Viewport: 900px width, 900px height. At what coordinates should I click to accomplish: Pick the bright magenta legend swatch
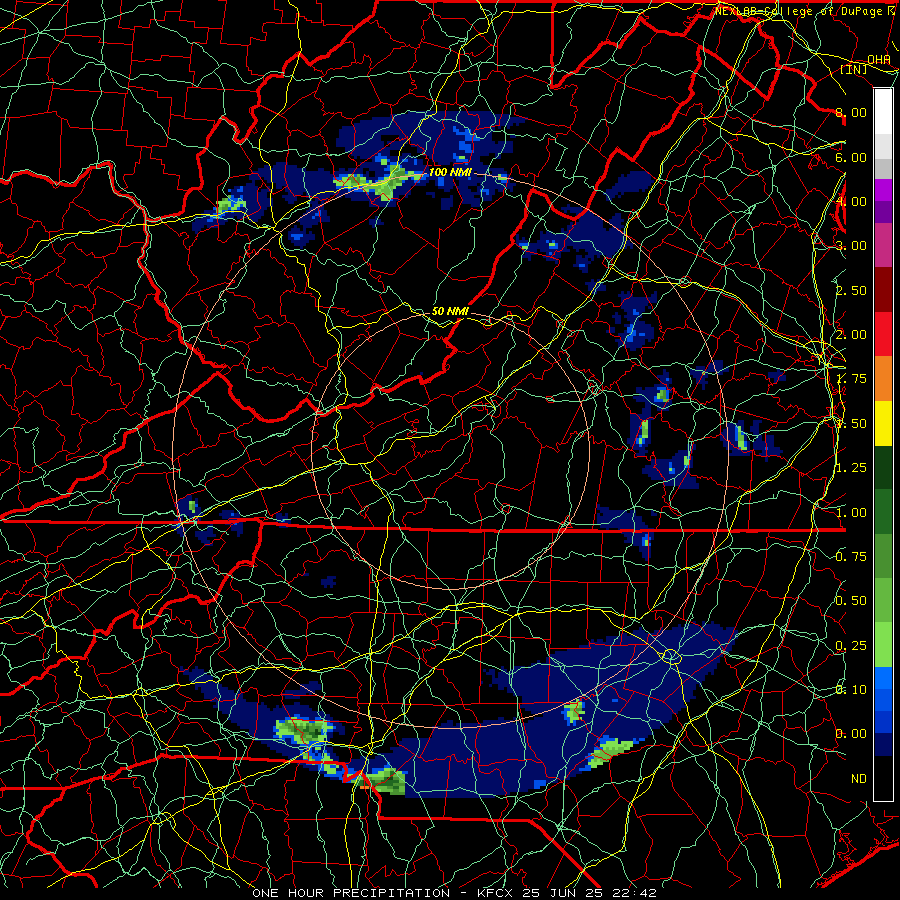click(883, 190)
